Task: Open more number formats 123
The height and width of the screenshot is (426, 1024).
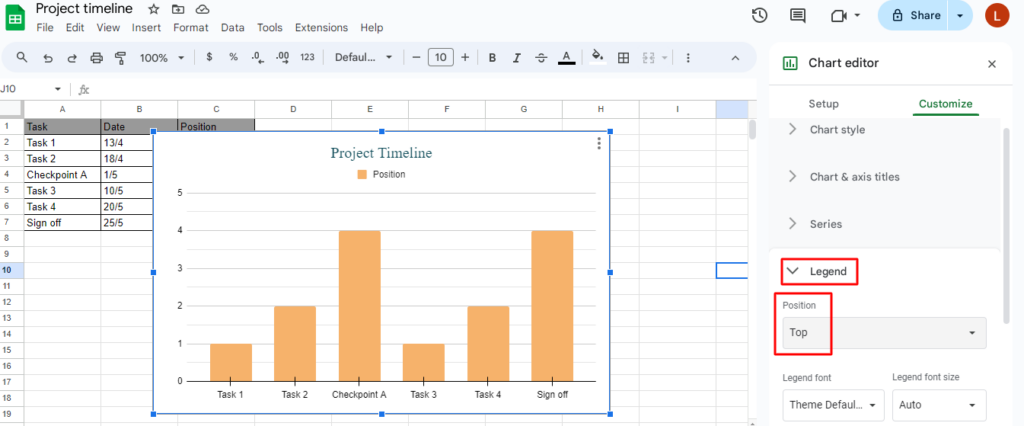Action: coord(308,57)
